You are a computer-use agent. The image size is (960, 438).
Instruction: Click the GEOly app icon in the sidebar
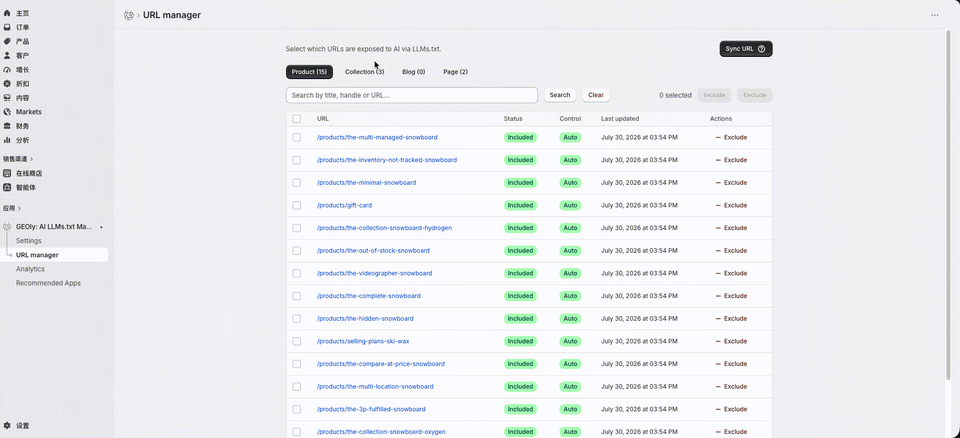click(7, 227)
